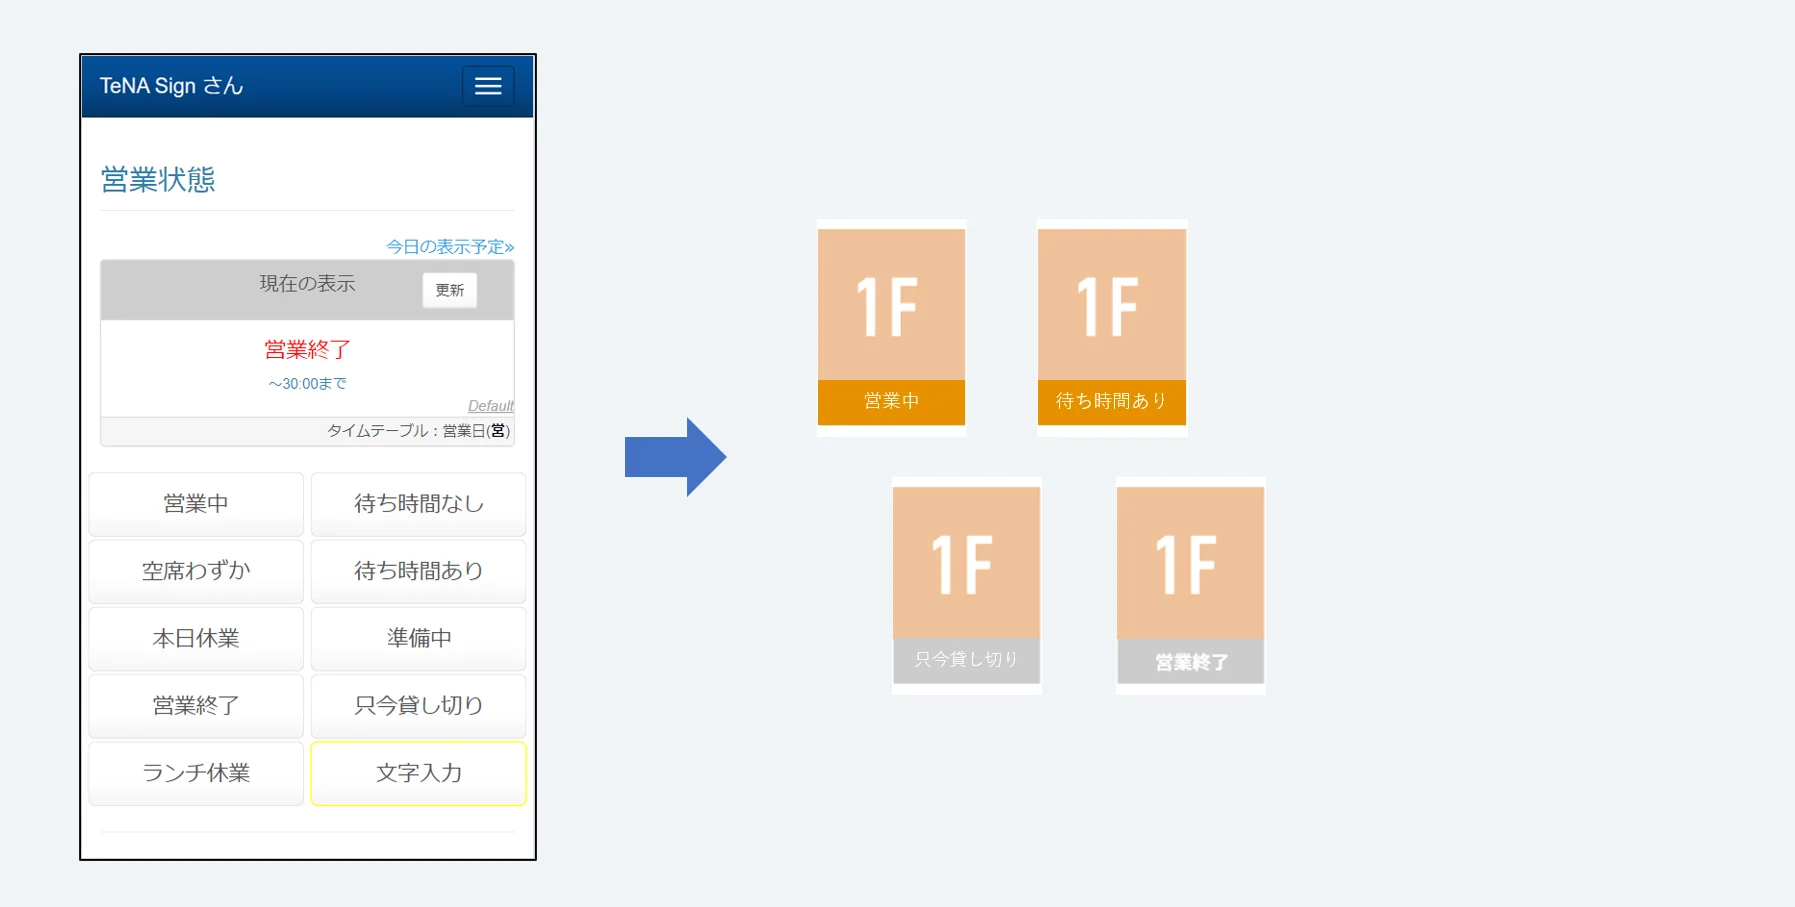Select the 営業中 status button
This screenshot has width=1795, height=907.
click(196, 504)
